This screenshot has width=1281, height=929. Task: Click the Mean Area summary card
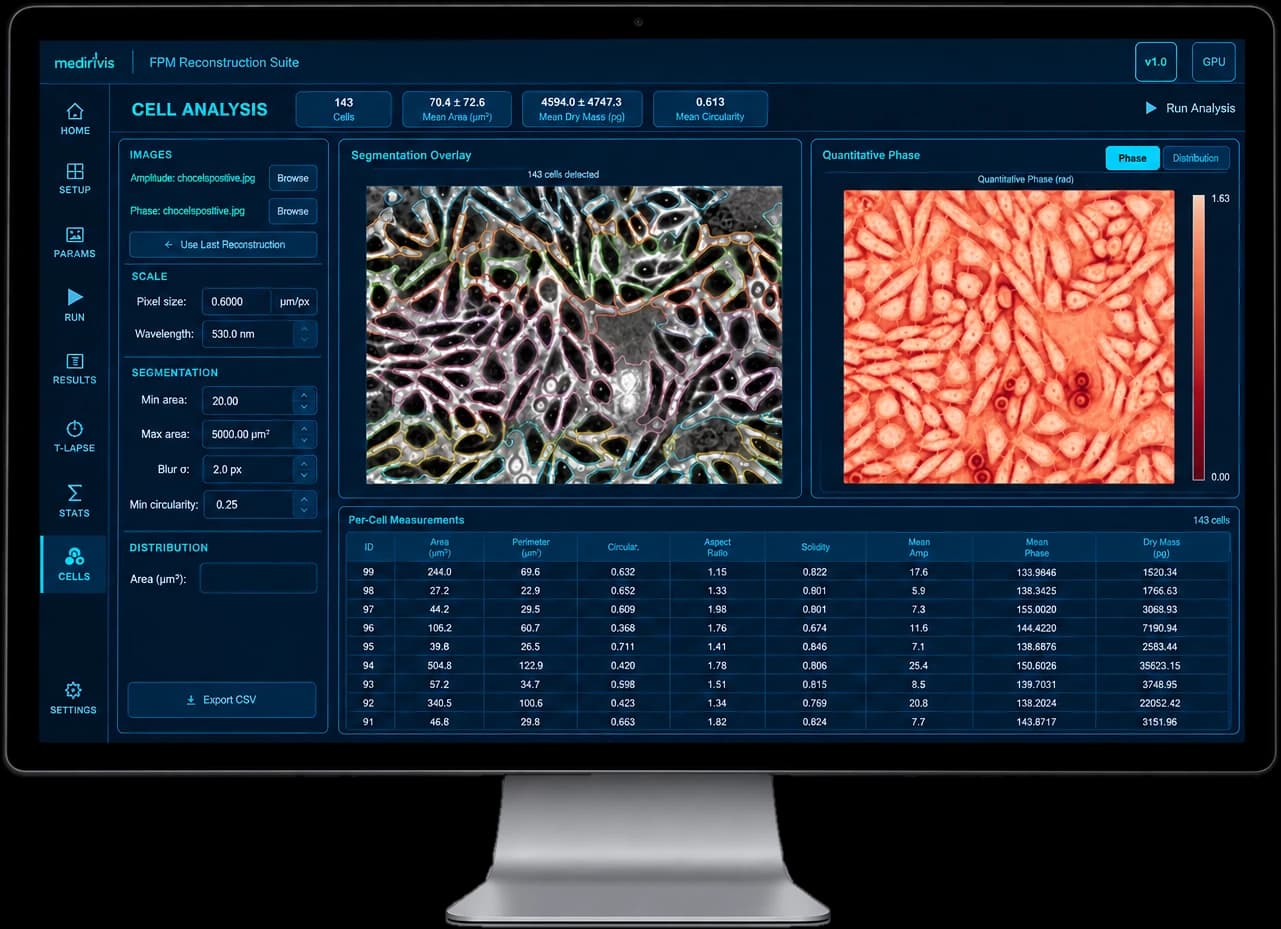[457, 109]
